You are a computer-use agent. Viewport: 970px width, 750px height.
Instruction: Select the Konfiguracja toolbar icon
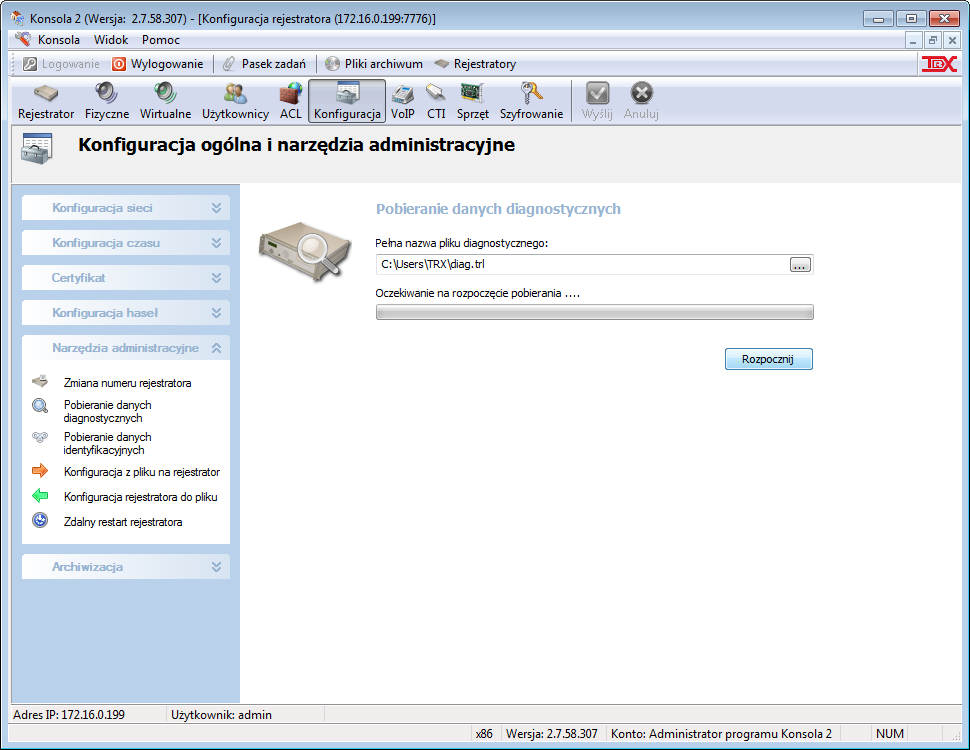[347, 101]
